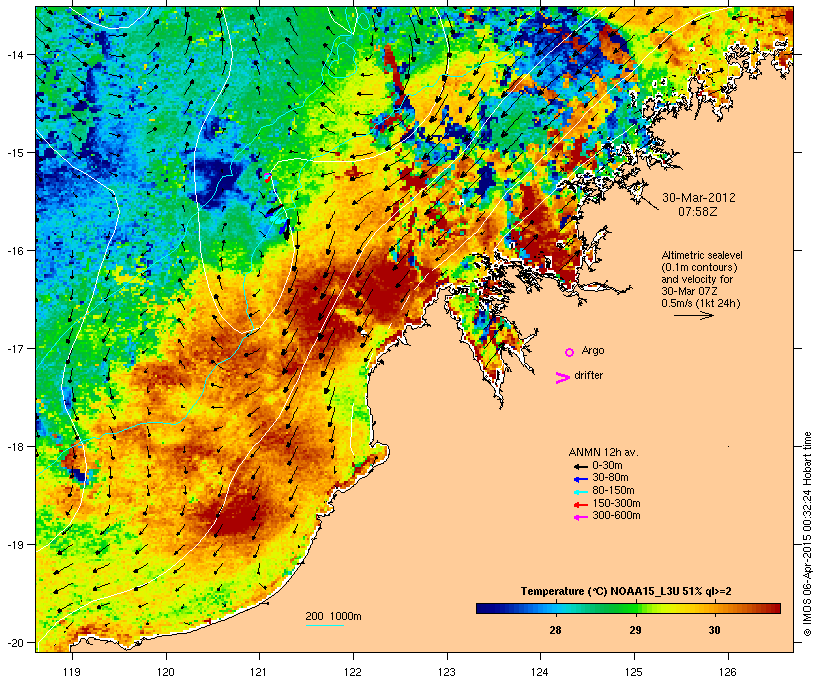Click the '28' colorbar tick label
The image size is (820, 680).
pos(555,630)
